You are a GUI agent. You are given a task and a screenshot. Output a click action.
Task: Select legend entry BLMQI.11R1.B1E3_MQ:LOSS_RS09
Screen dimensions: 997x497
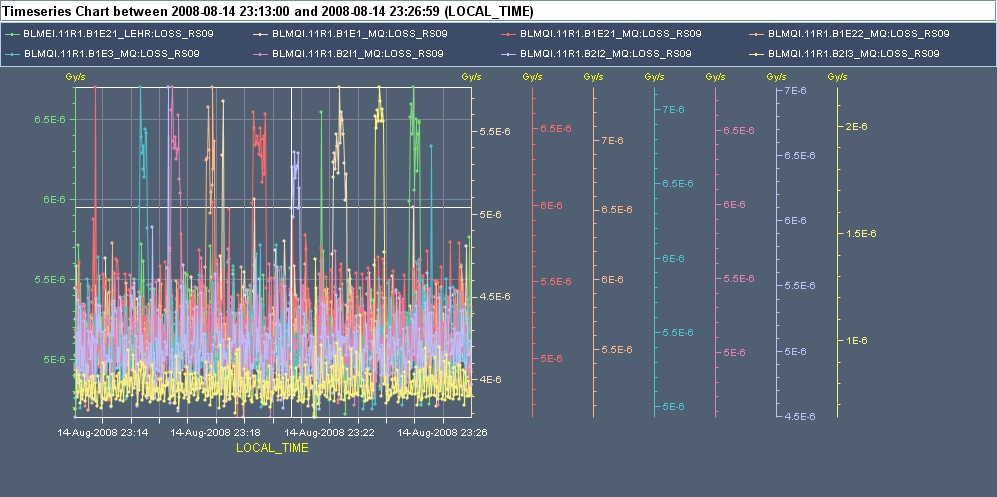[103, 54]
